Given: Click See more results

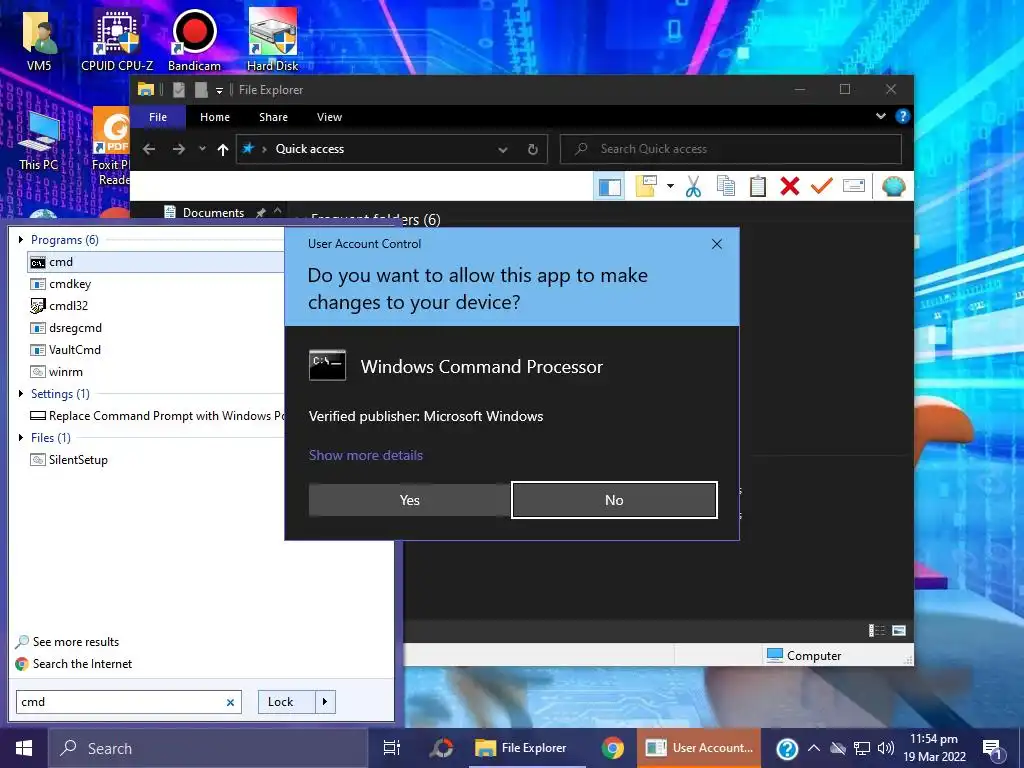Looking at the screenshot, I should click(x=67, y=642).
